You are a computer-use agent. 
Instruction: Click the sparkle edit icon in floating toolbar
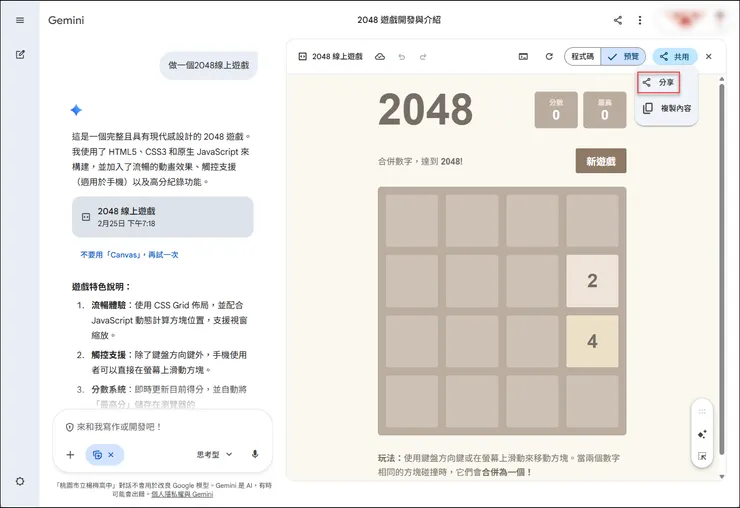click(x=702, y=434)
